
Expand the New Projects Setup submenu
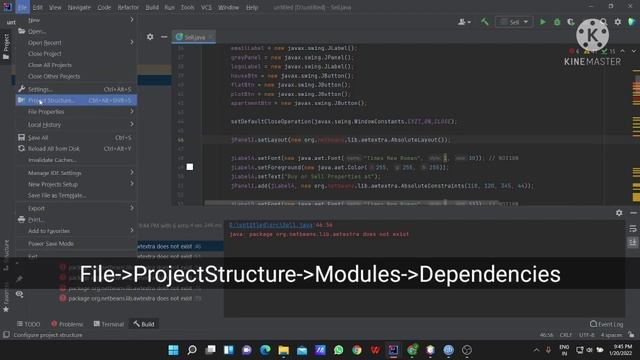pos(76,184)
